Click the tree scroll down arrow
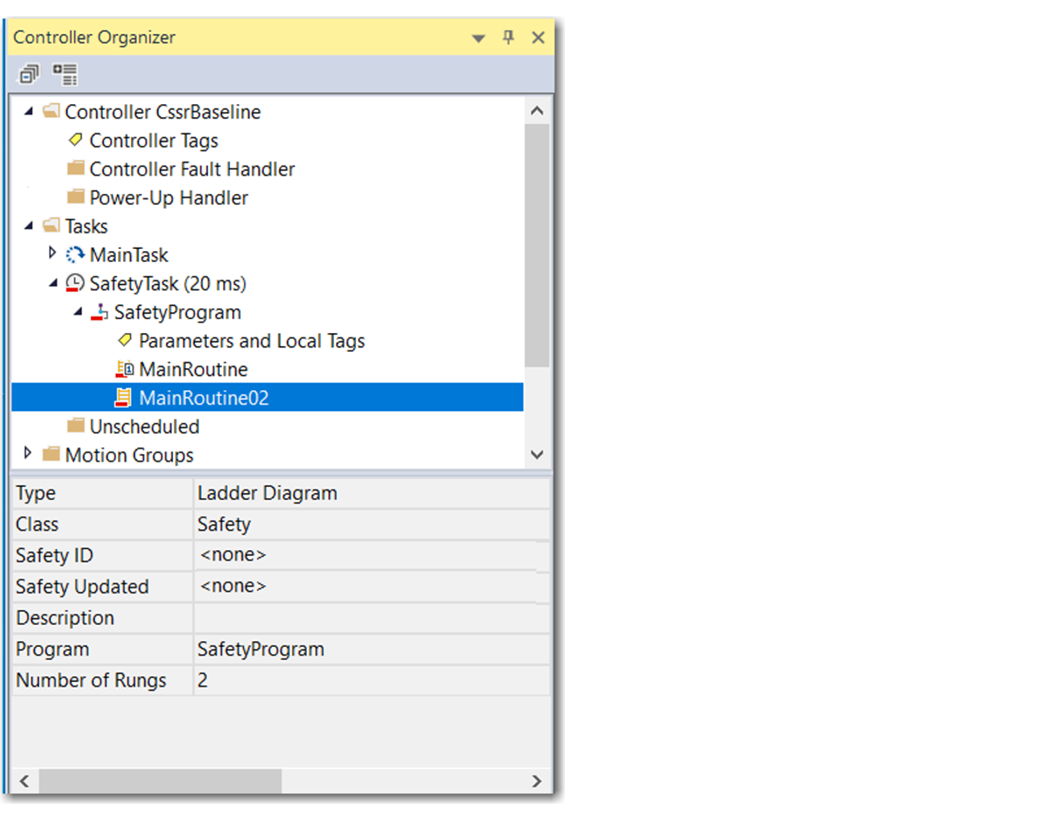Screen dimensions: 1040x814 [x=537, y=454]
